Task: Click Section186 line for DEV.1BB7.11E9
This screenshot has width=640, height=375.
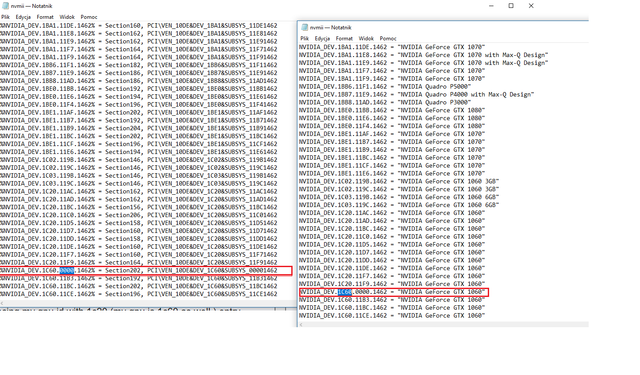Action: pyautogui.click(x=138, y=73)
